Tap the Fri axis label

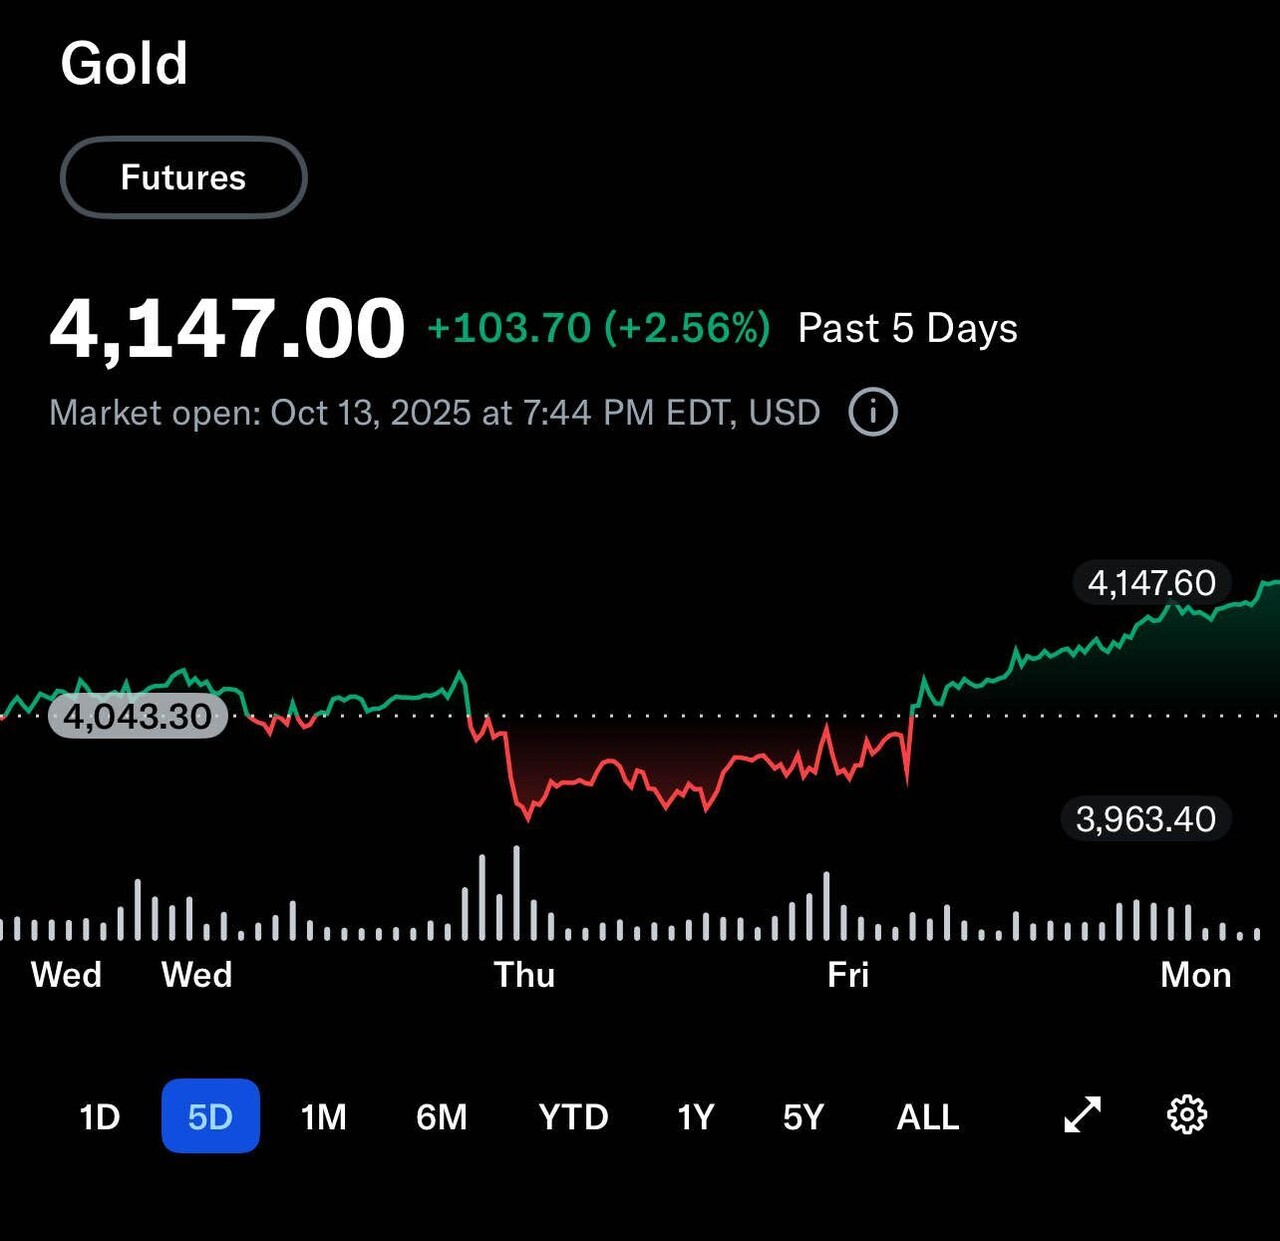coord(848,974)
